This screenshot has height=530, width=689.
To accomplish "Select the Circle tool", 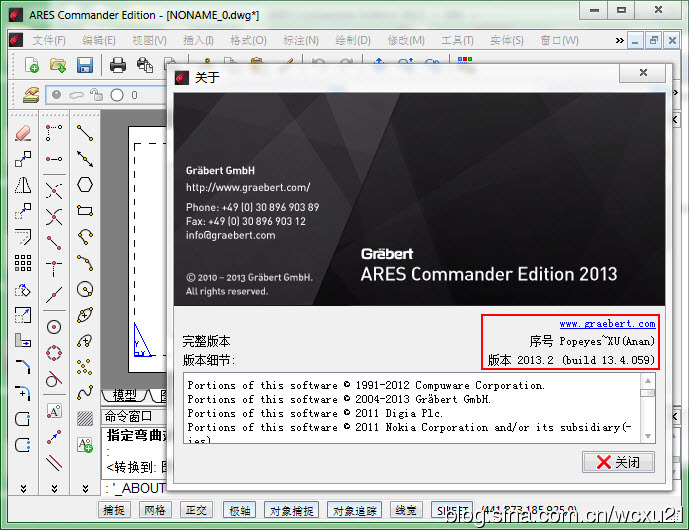I will [x=85, y=289].
